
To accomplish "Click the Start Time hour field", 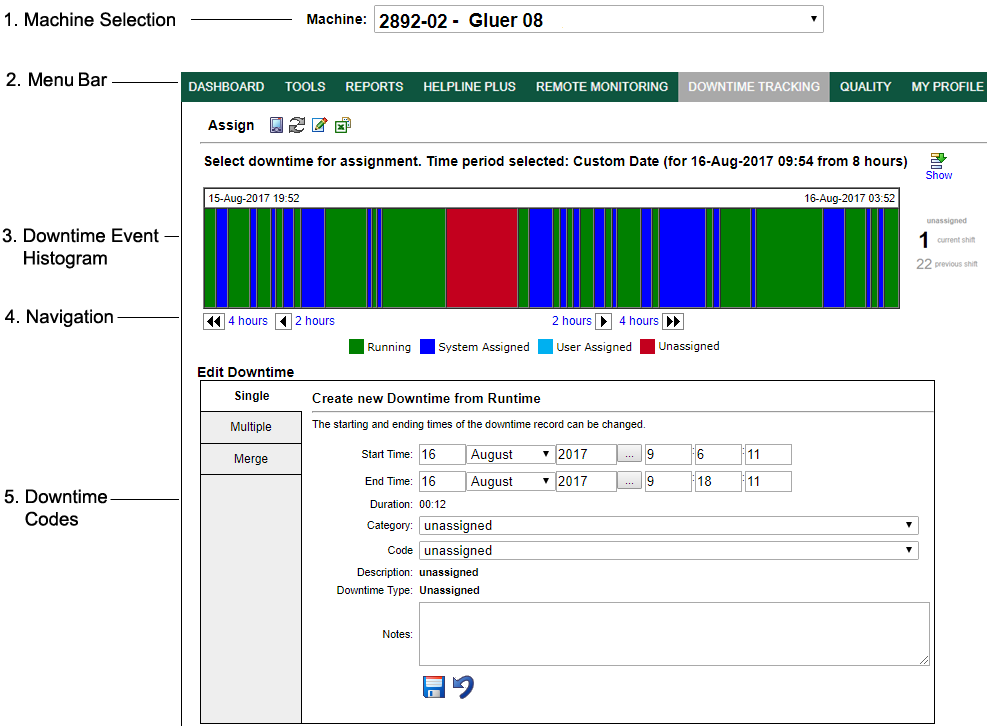I will [x=668, y=455].
